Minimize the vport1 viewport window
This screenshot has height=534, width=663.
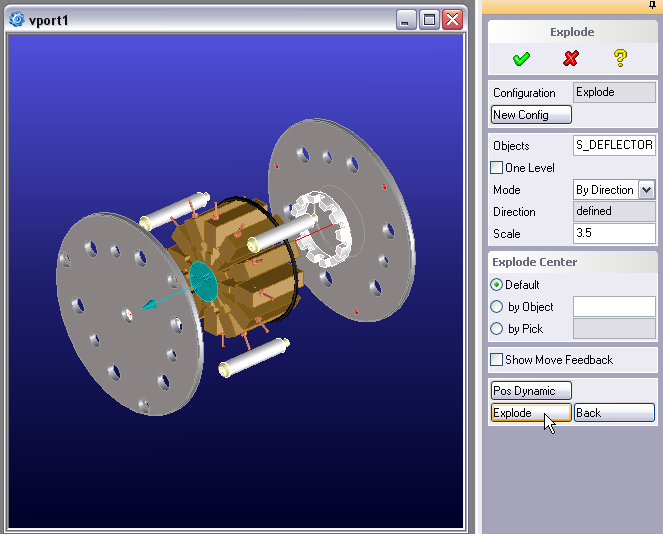point(406,20)
